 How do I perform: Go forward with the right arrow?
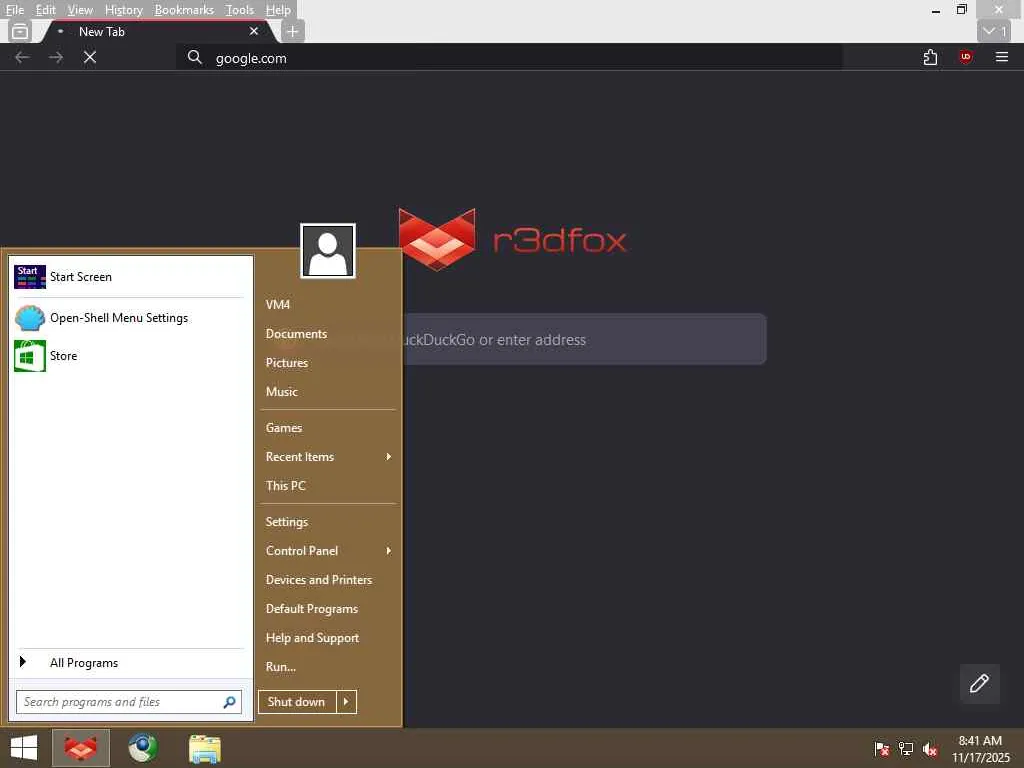[x=56, y=57]
